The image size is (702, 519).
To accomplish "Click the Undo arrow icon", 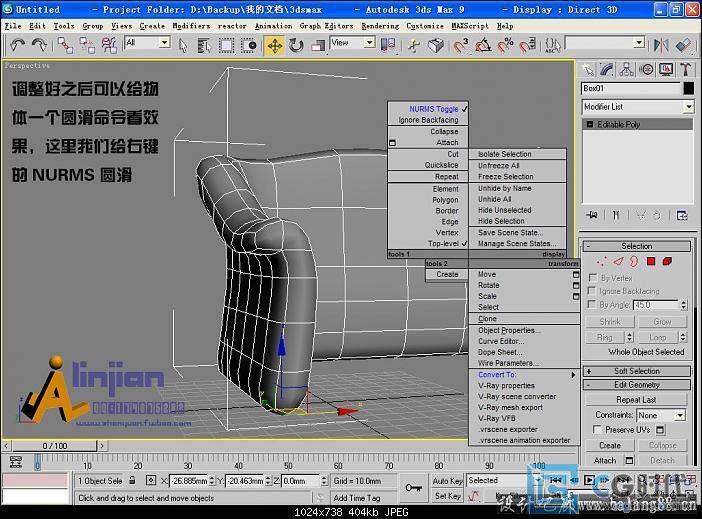I will point(17,45).
